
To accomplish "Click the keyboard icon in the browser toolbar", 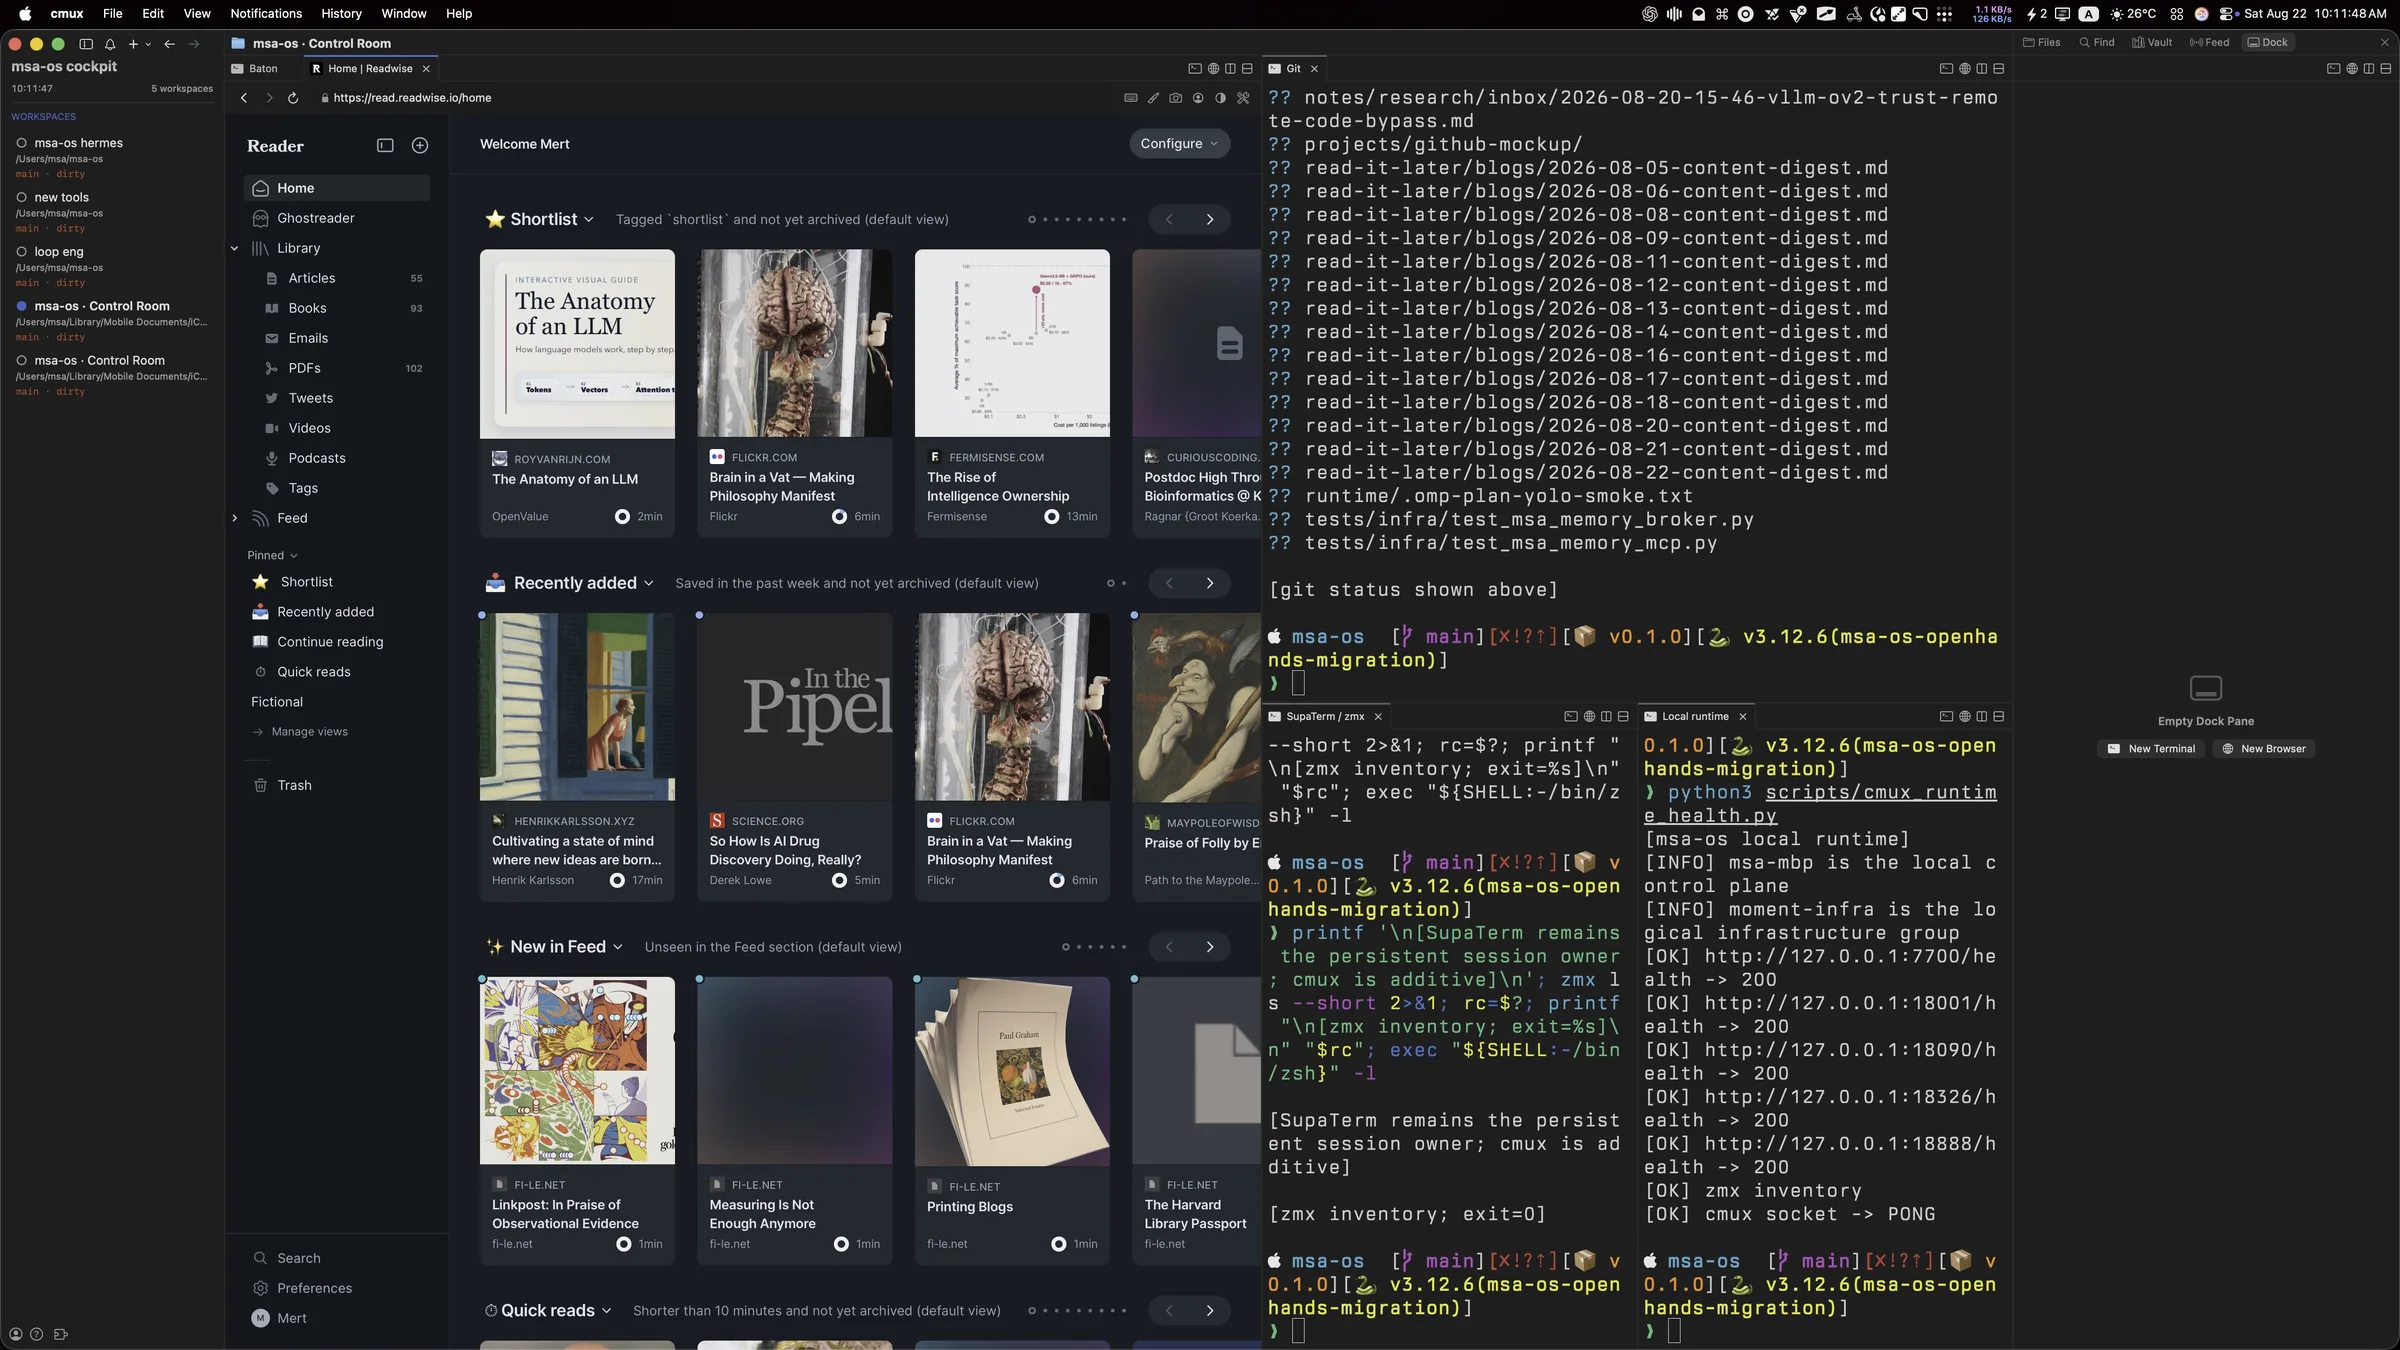I will tap(1130, 98).
